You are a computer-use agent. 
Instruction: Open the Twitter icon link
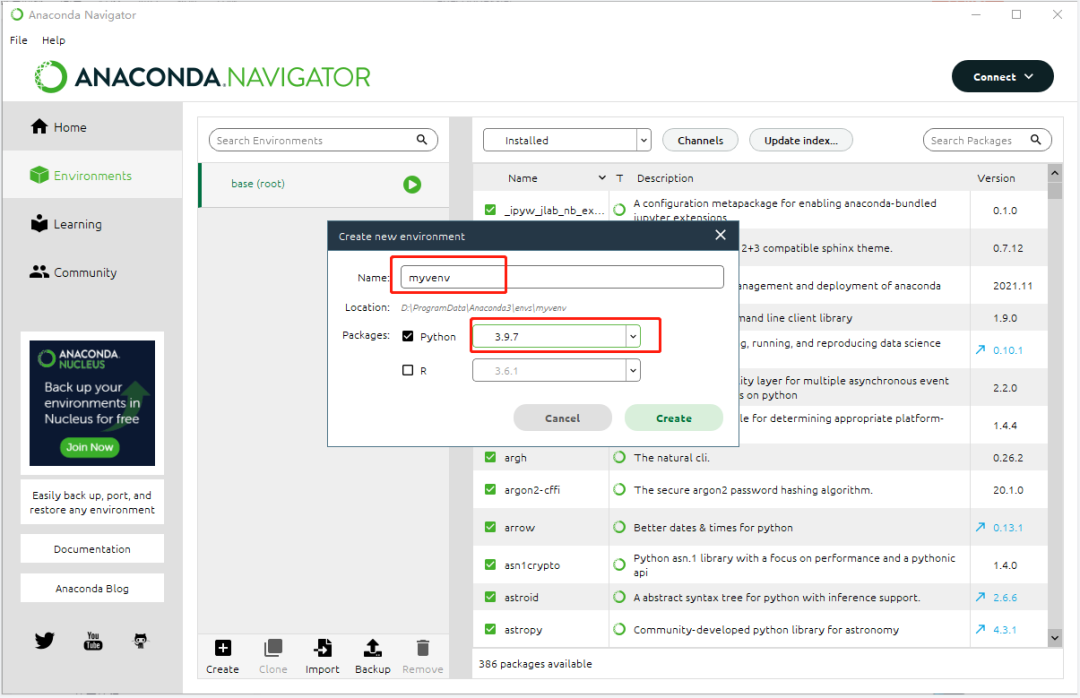(44, 641)
